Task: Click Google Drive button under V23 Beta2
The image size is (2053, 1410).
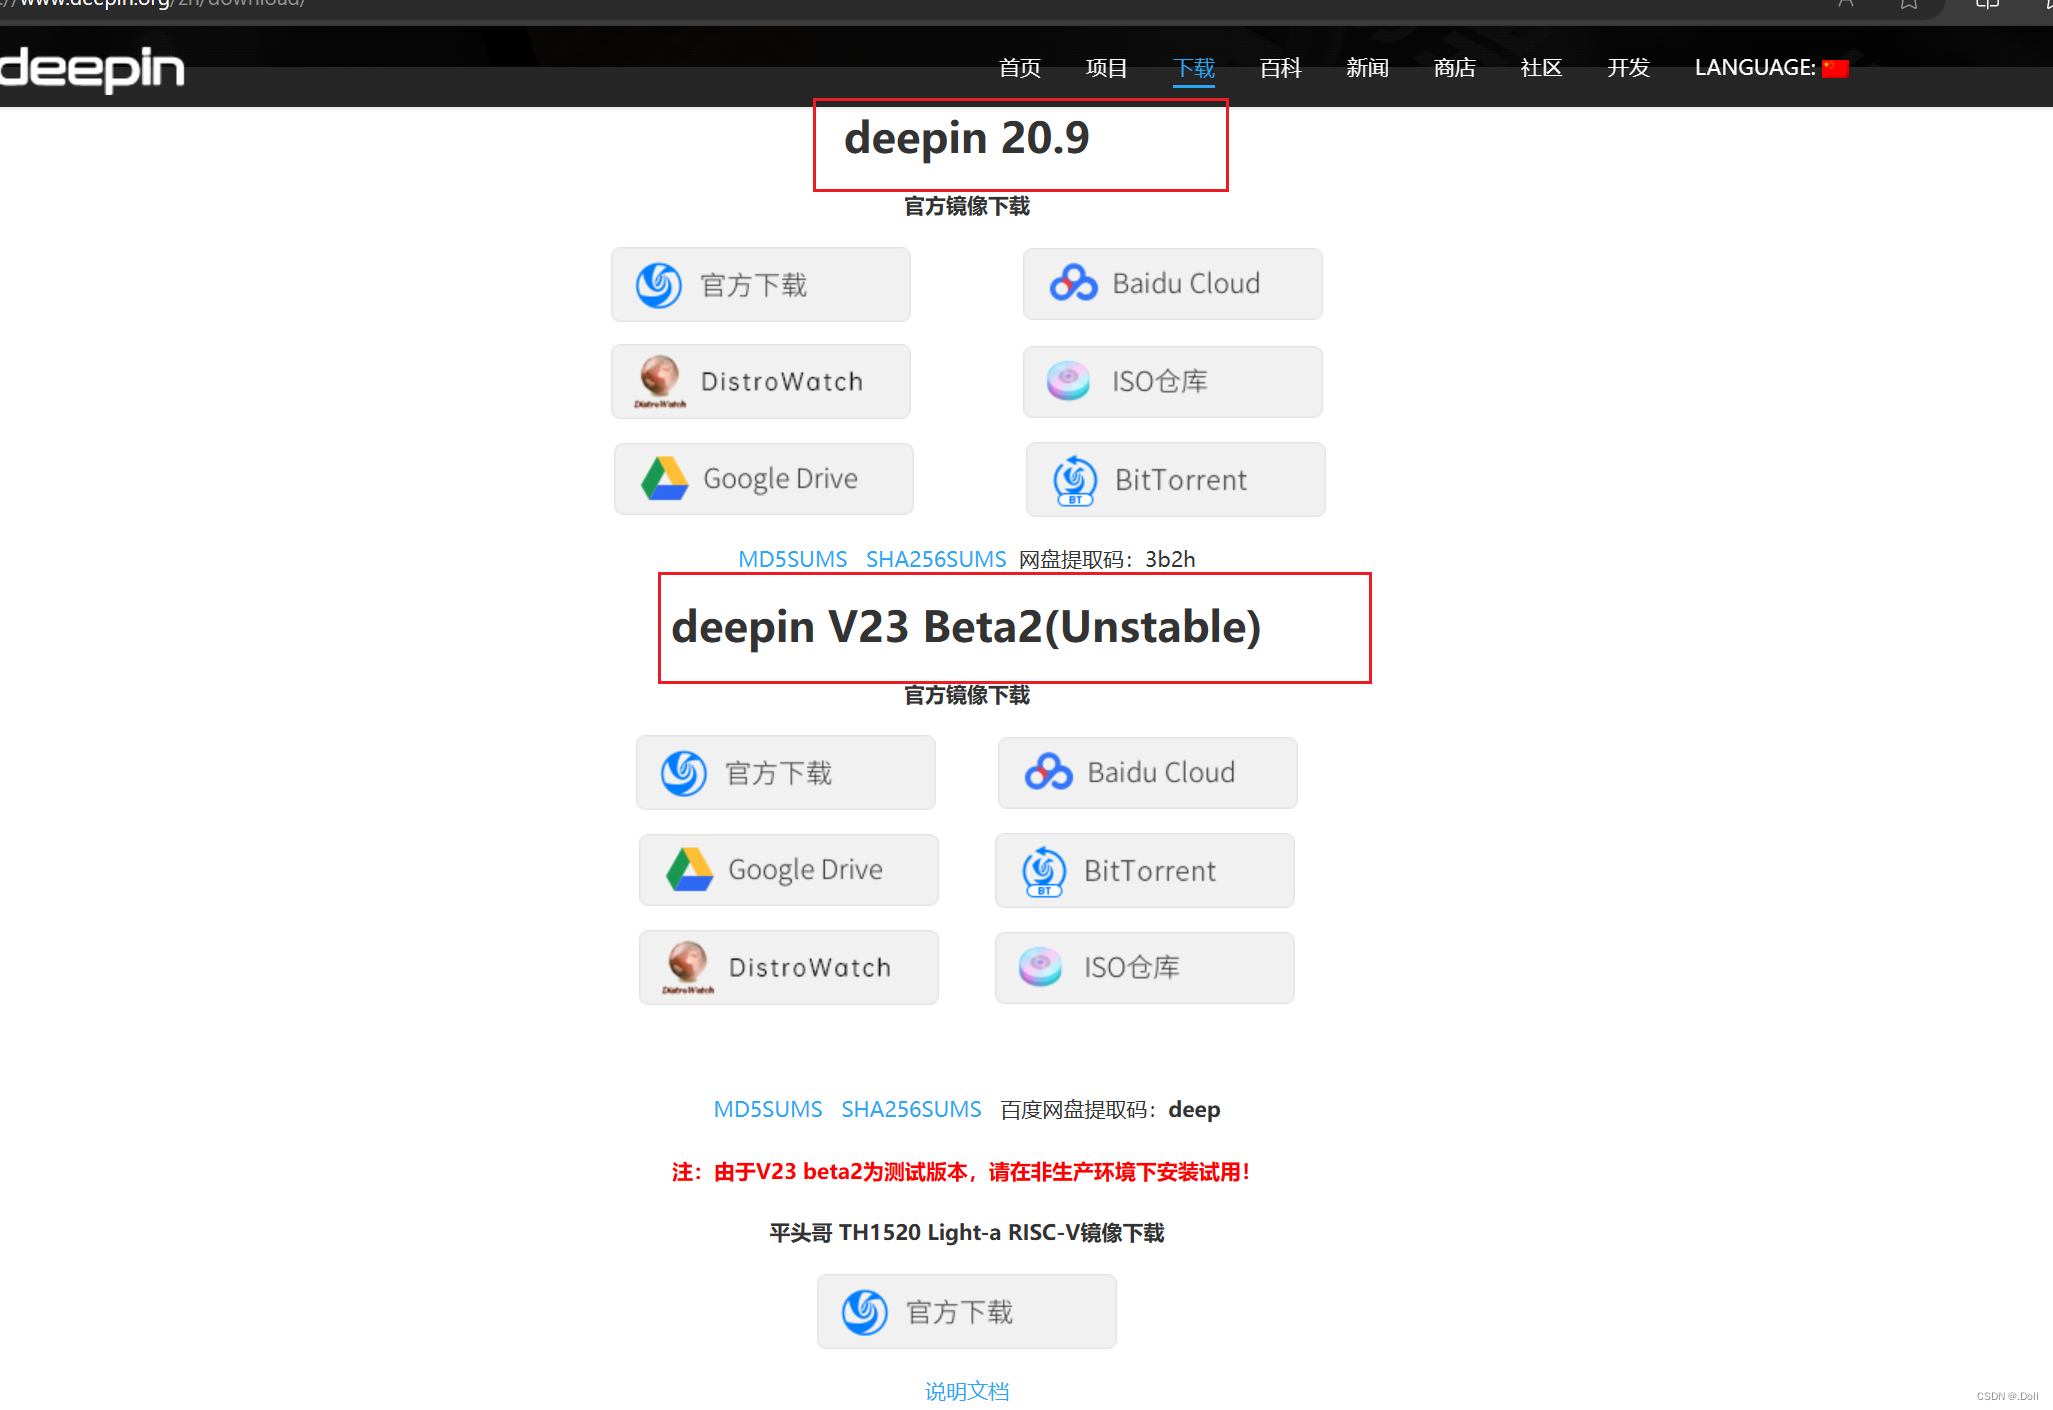Action: (788, 870)
